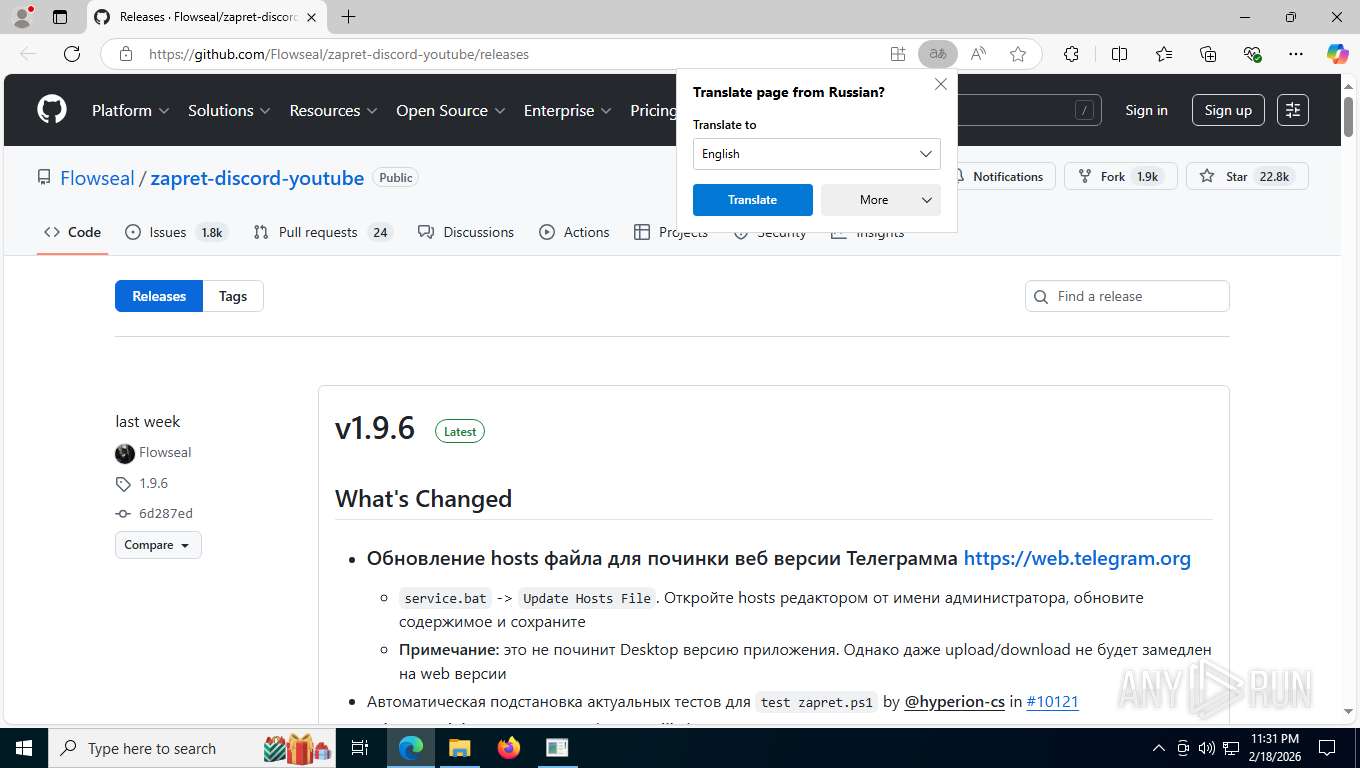This screenshot has width=1360, height=768.
Task: Launch Firefox from taskbar
Action: click(508, 748)
